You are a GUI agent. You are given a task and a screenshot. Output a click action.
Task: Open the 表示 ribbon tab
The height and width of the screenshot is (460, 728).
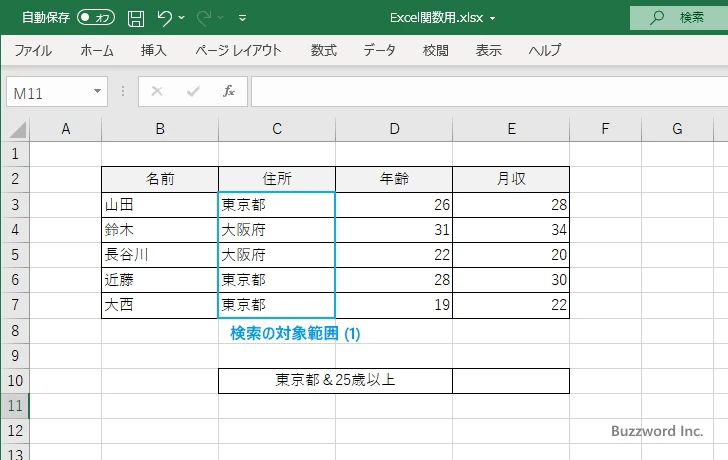[x=488, y=50]
